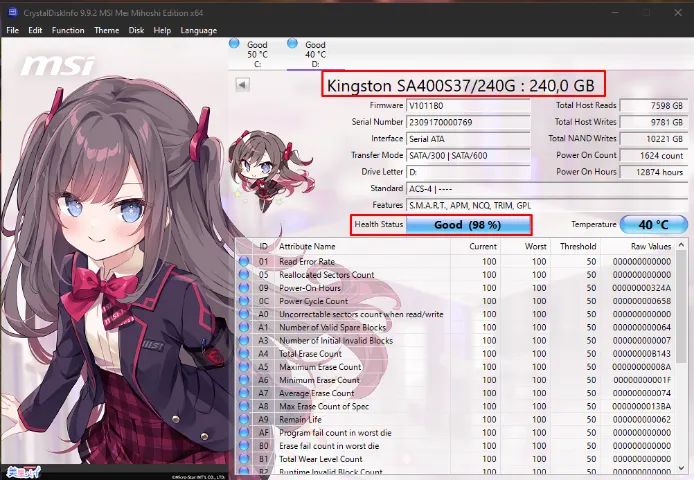
Task: Click the CrystalDiskInfo title bar app icon
Action: coord(12,12)
